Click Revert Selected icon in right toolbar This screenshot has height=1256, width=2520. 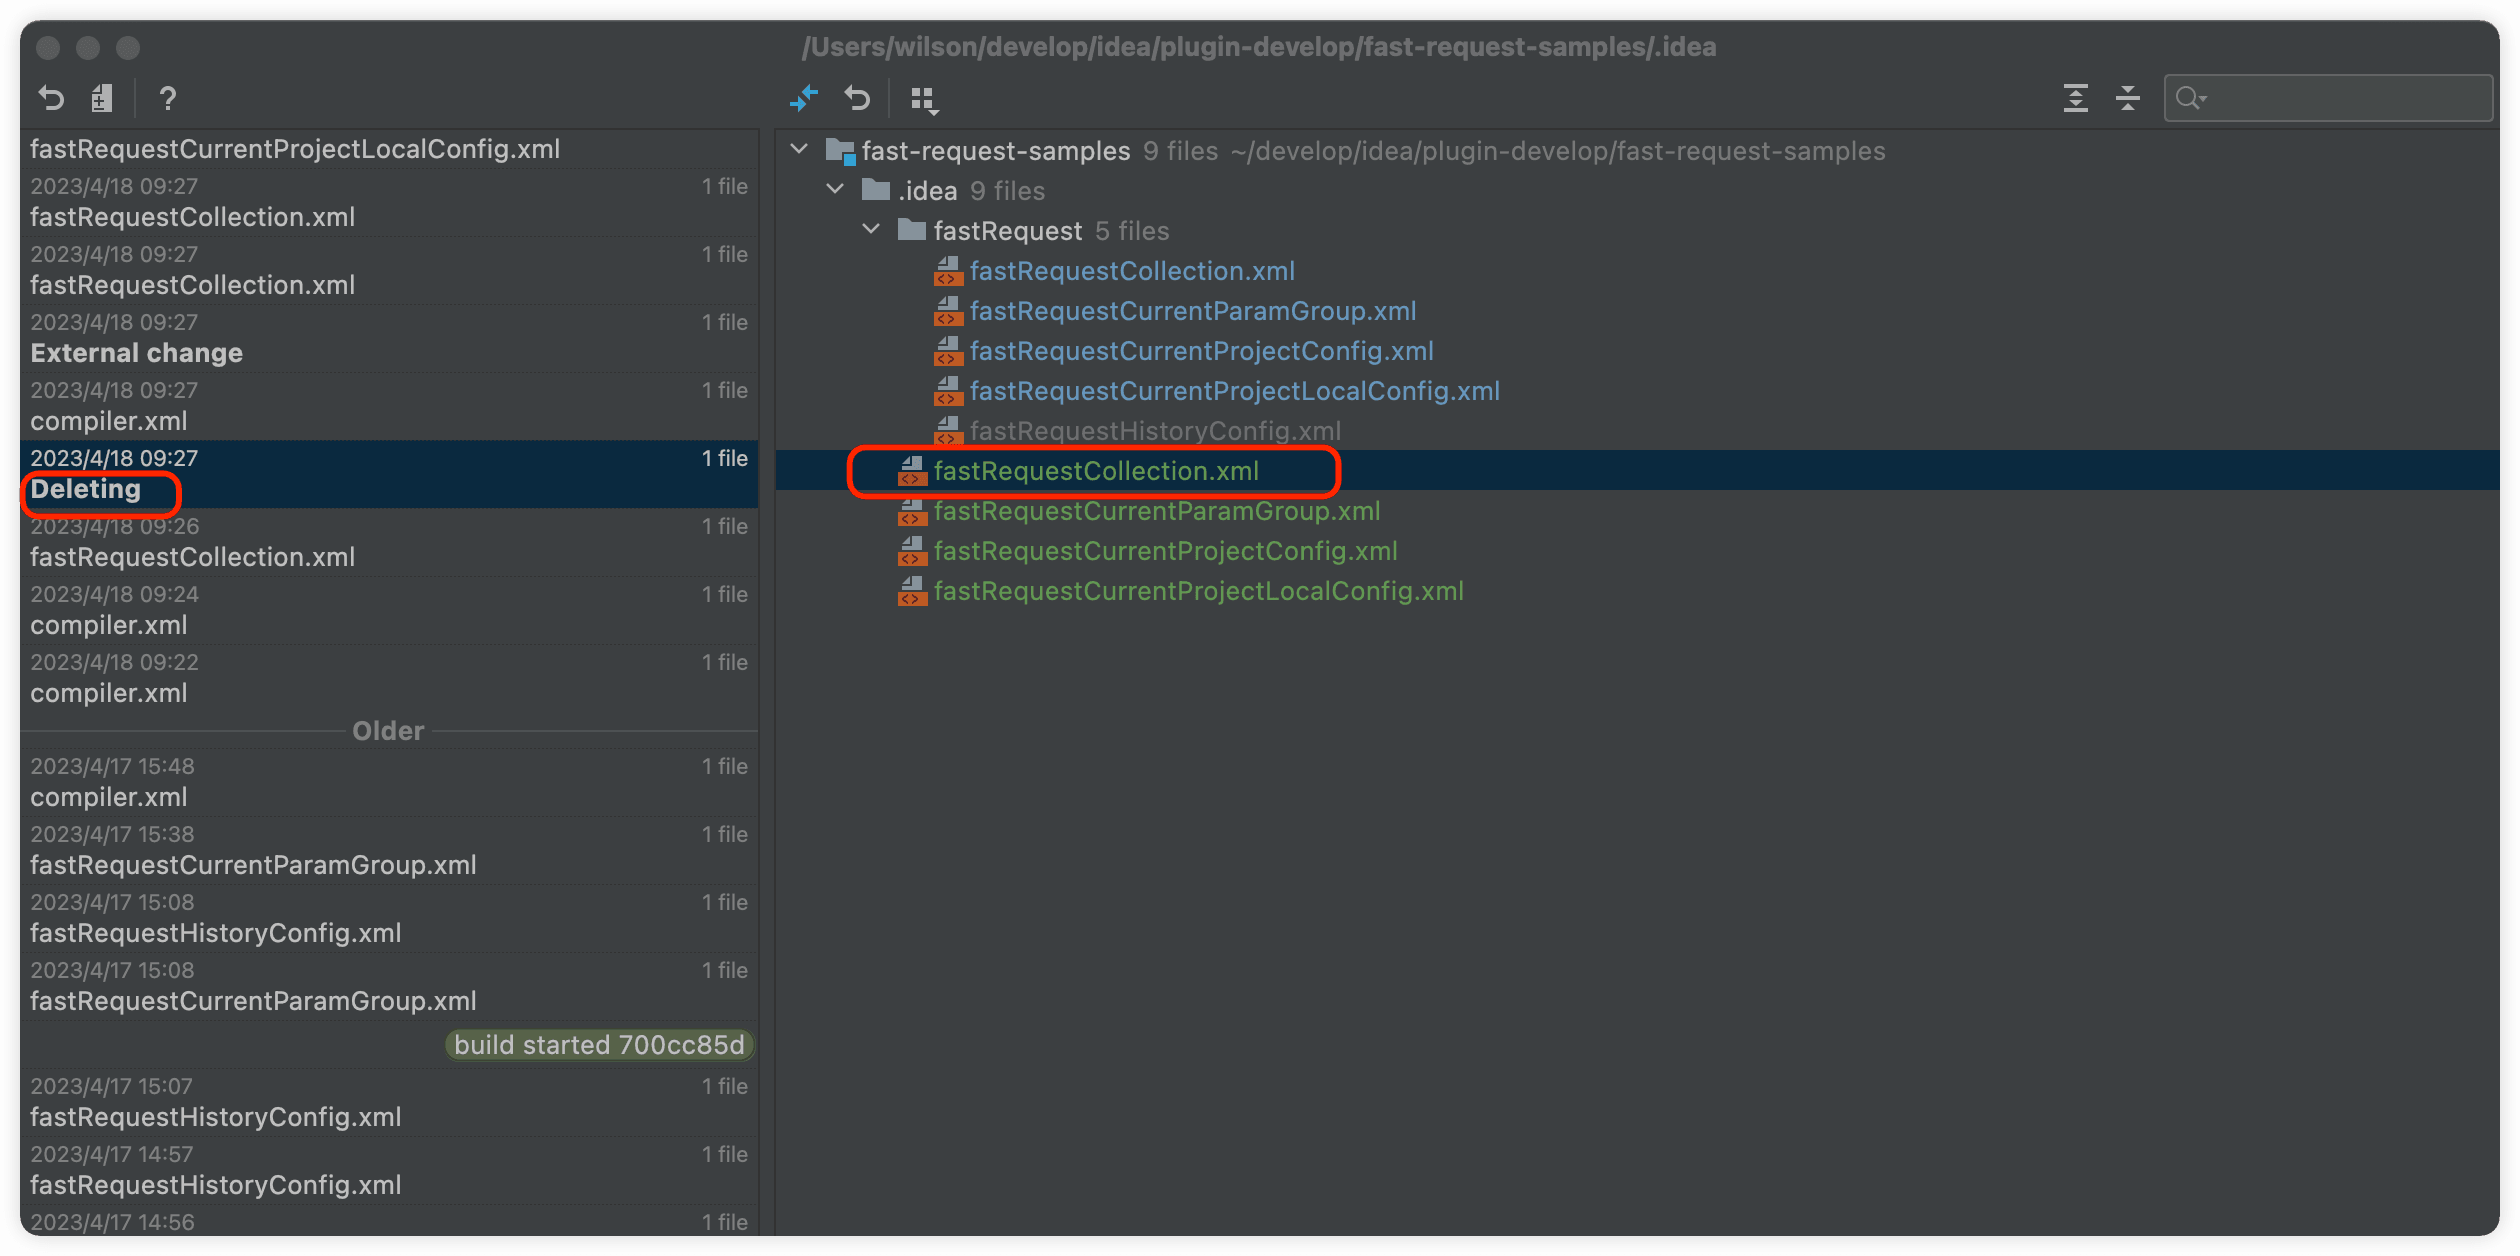pos(857,98)
